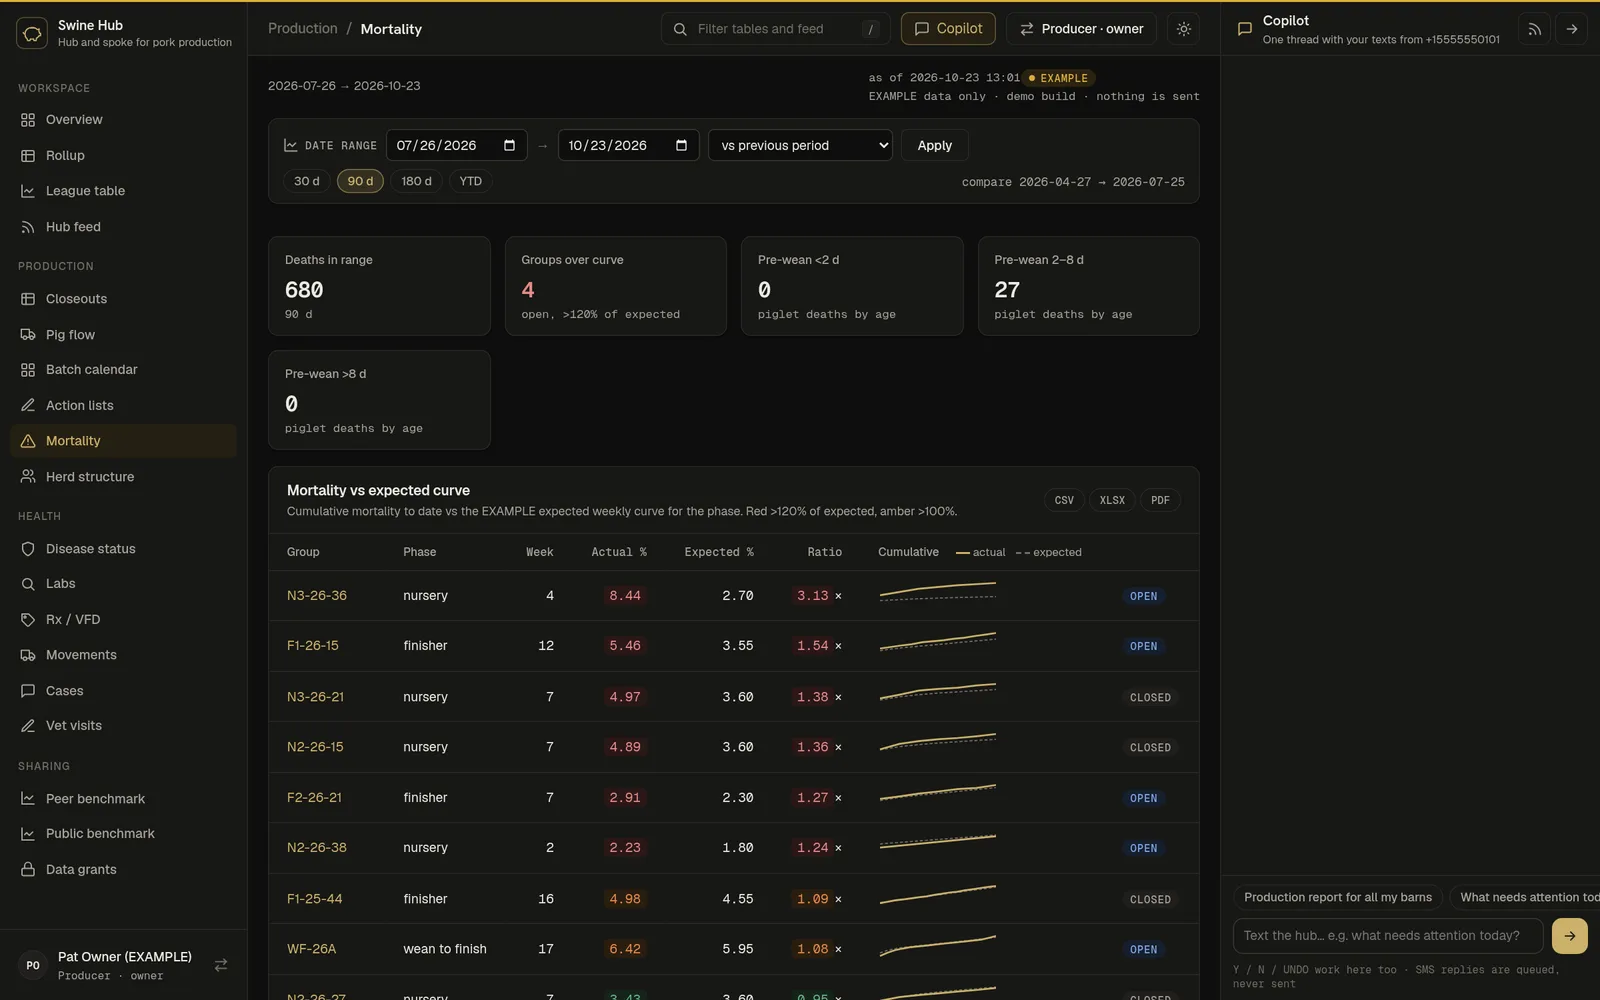Image resolution: width=1600 pixels, height=1000 pixels.
Task: Click 'Production report for all my barns' suggestion
Action: [x=1338, y=897]
